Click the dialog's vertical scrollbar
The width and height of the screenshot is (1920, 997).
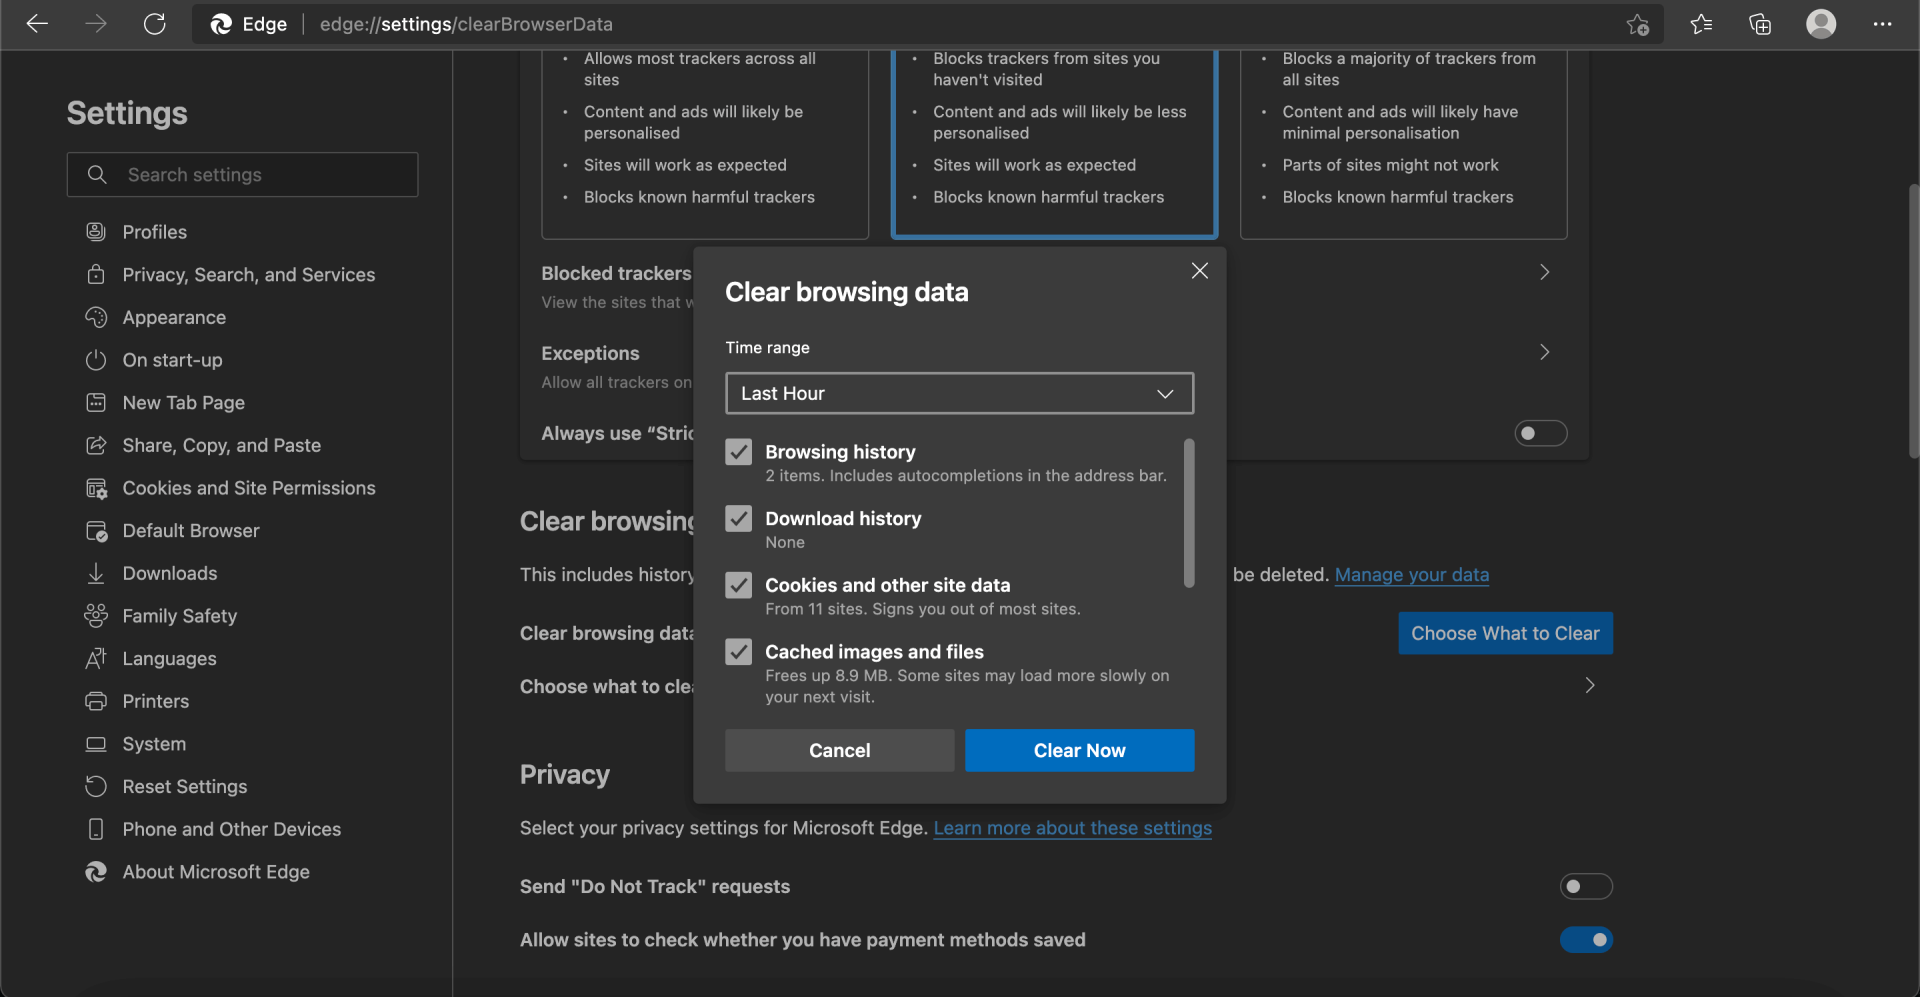[x=1189, y=513]
